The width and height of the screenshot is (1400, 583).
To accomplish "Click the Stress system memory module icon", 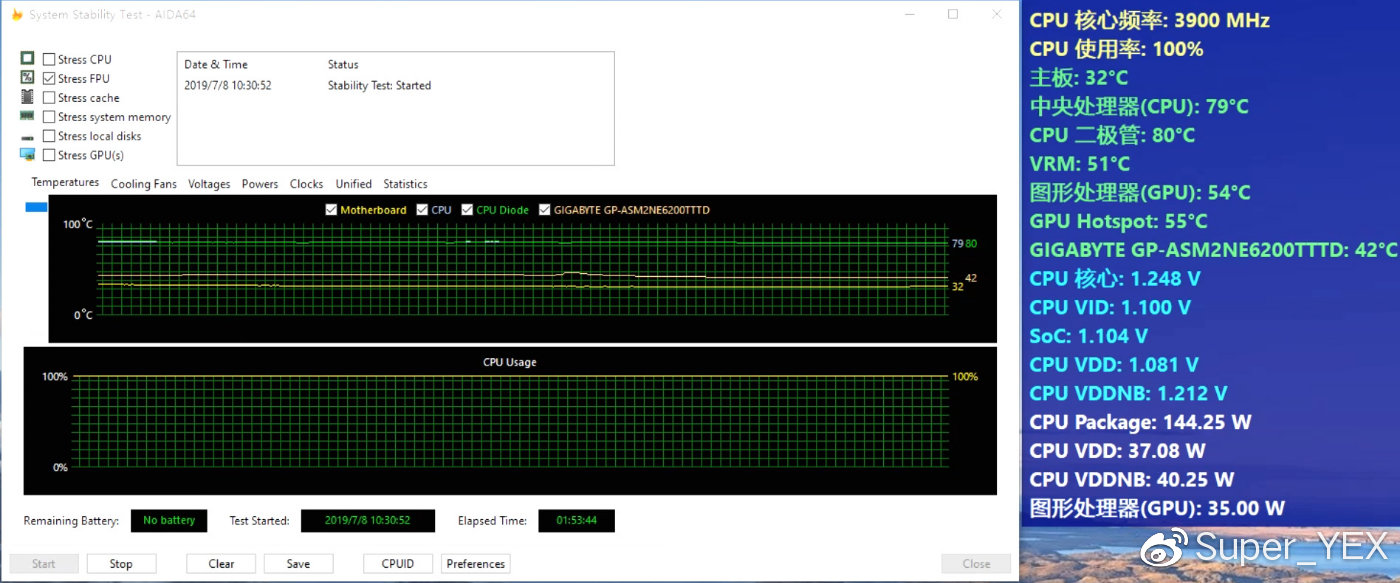I will (x=27, y=117).
